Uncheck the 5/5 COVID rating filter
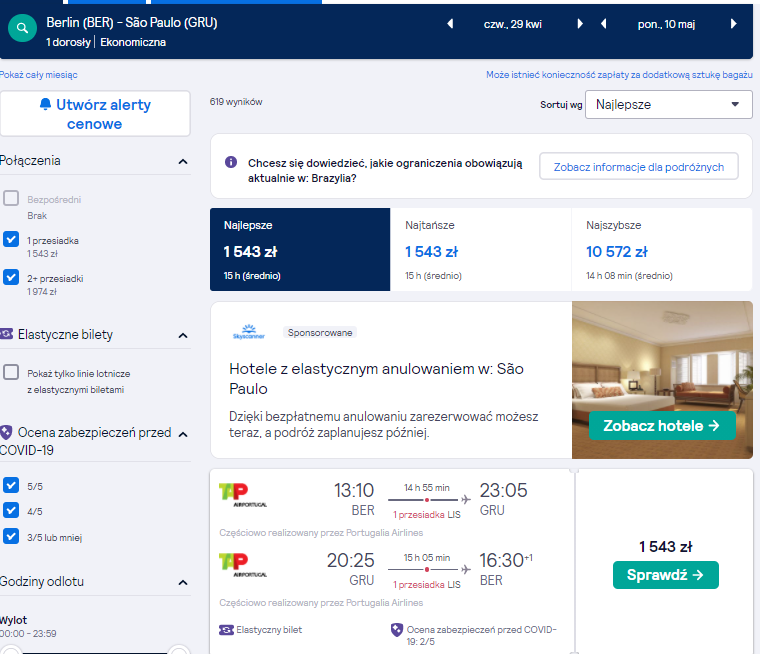This screenshot has height=654, width=760. [11, 485]
